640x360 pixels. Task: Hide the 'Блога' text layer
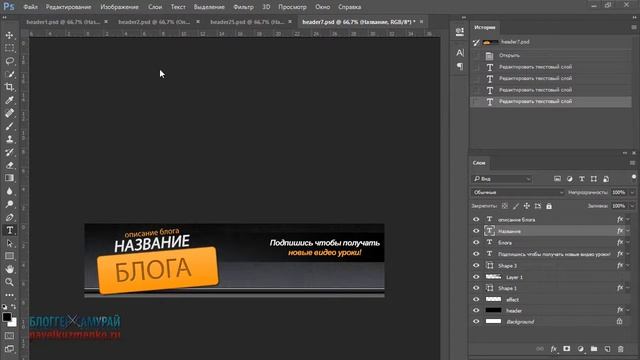(476, 242)
